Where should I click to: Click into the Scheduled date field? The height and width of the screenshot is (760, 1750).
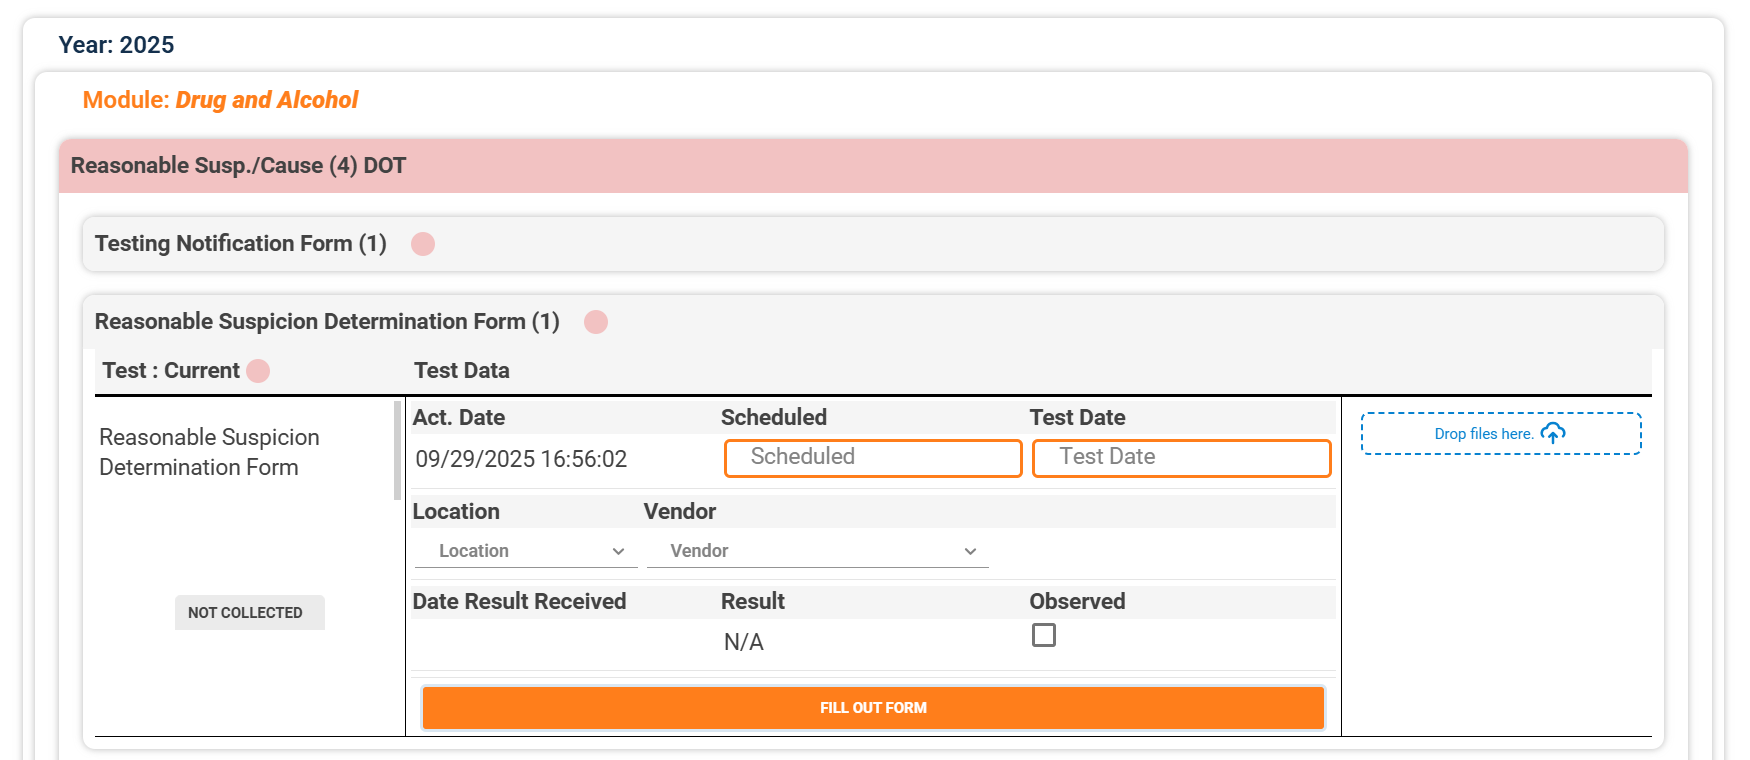pyautogui.click(x=872, y=458)
